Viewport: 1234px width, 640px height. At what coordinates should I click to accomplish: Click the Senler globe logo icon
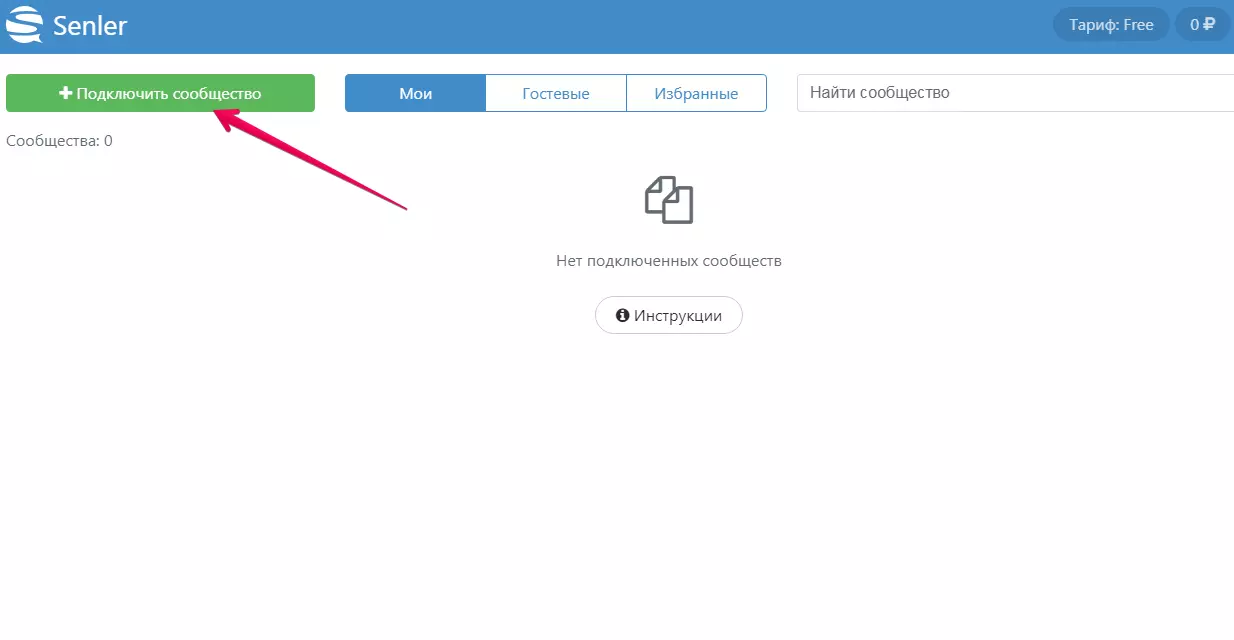coord(24,25)
